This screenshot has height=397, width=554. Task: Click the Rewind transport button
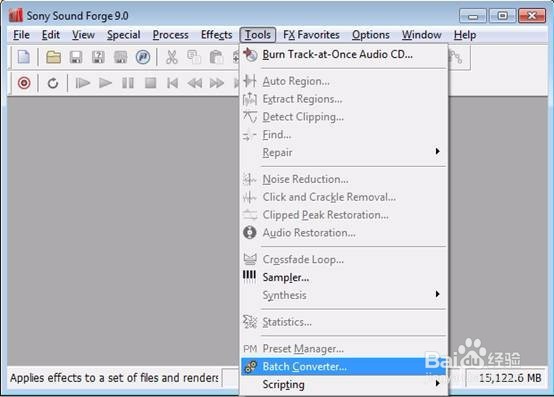pyautogui.click(x=195, y=83)
